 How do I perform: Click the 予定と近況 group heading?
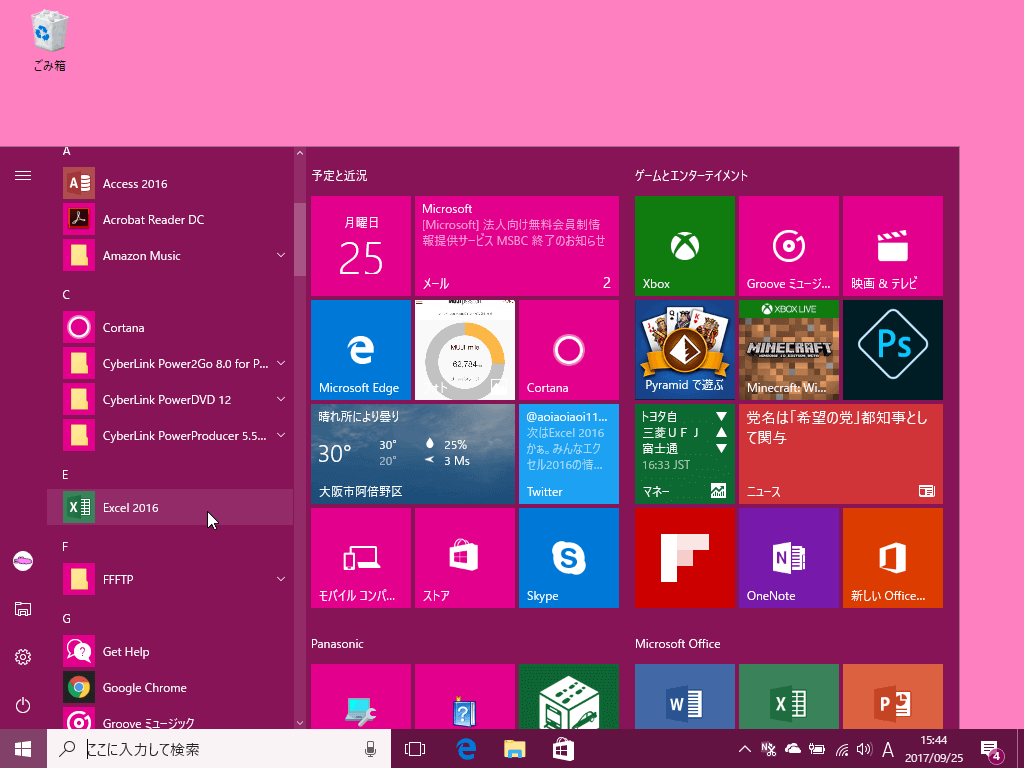click(339, 175)
